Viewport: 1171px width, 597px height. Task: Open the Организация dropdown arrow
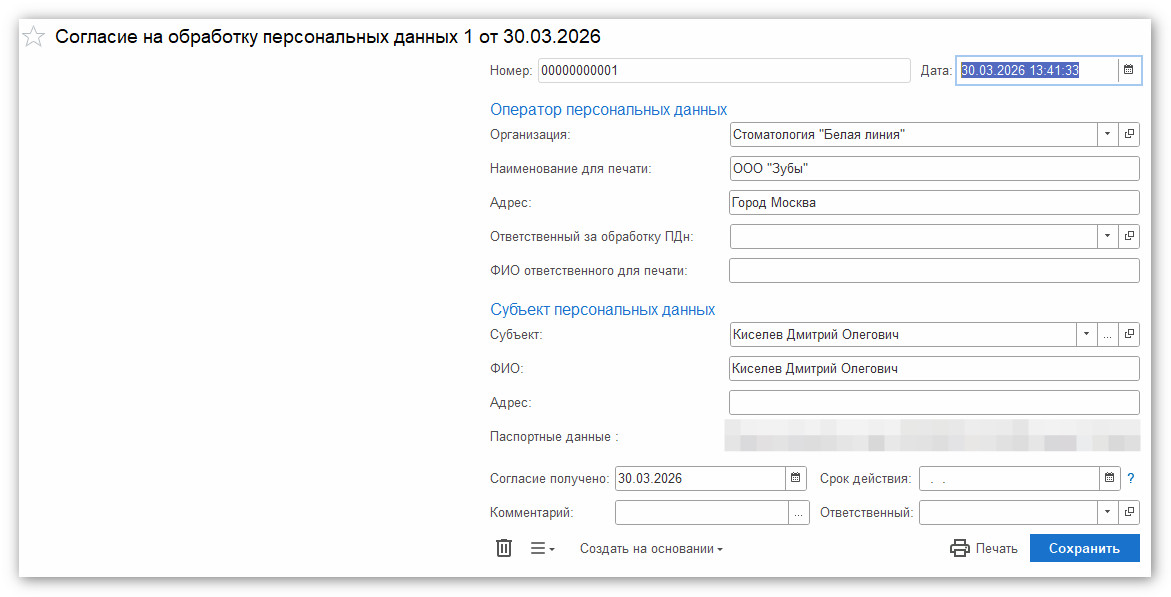[x=1107, y=134]
